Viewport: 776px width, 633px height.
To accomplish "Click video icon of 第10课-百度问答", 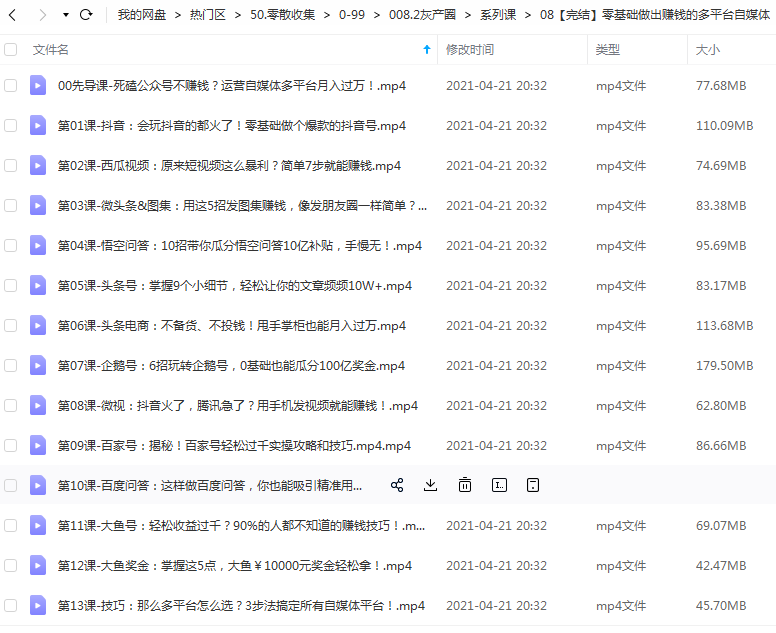I will click(x=38, y=486).
